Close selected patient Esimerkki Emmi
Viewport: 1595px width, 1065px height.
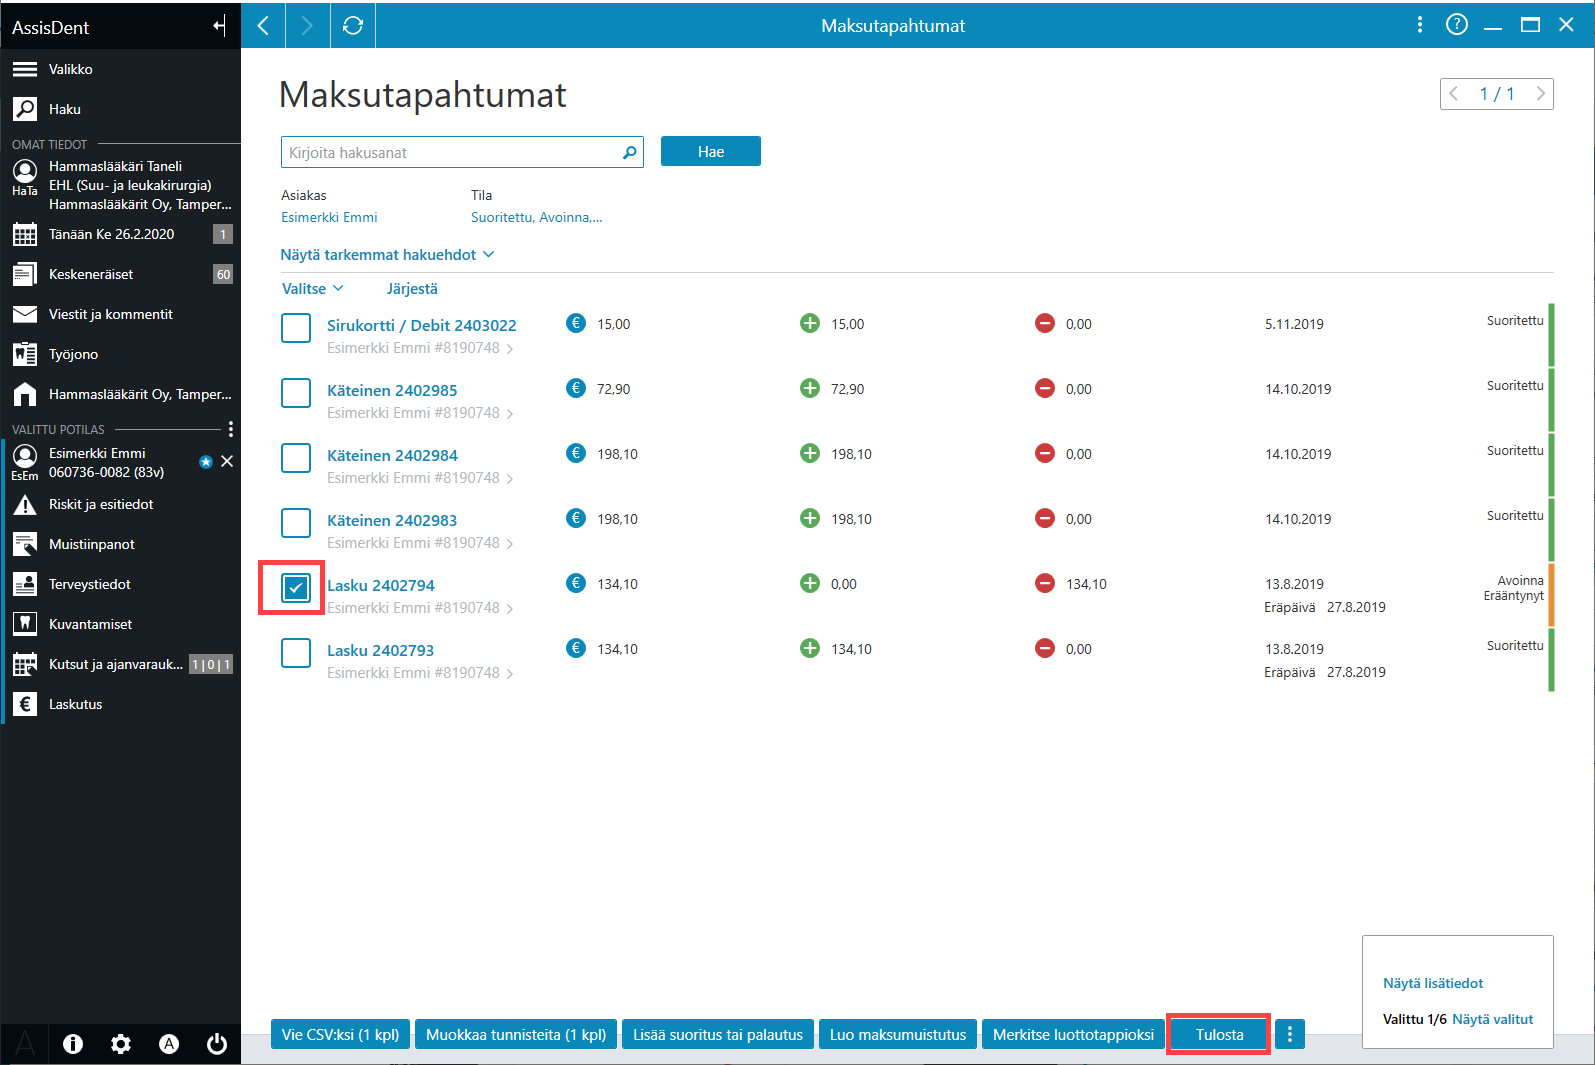pos(227,461)
